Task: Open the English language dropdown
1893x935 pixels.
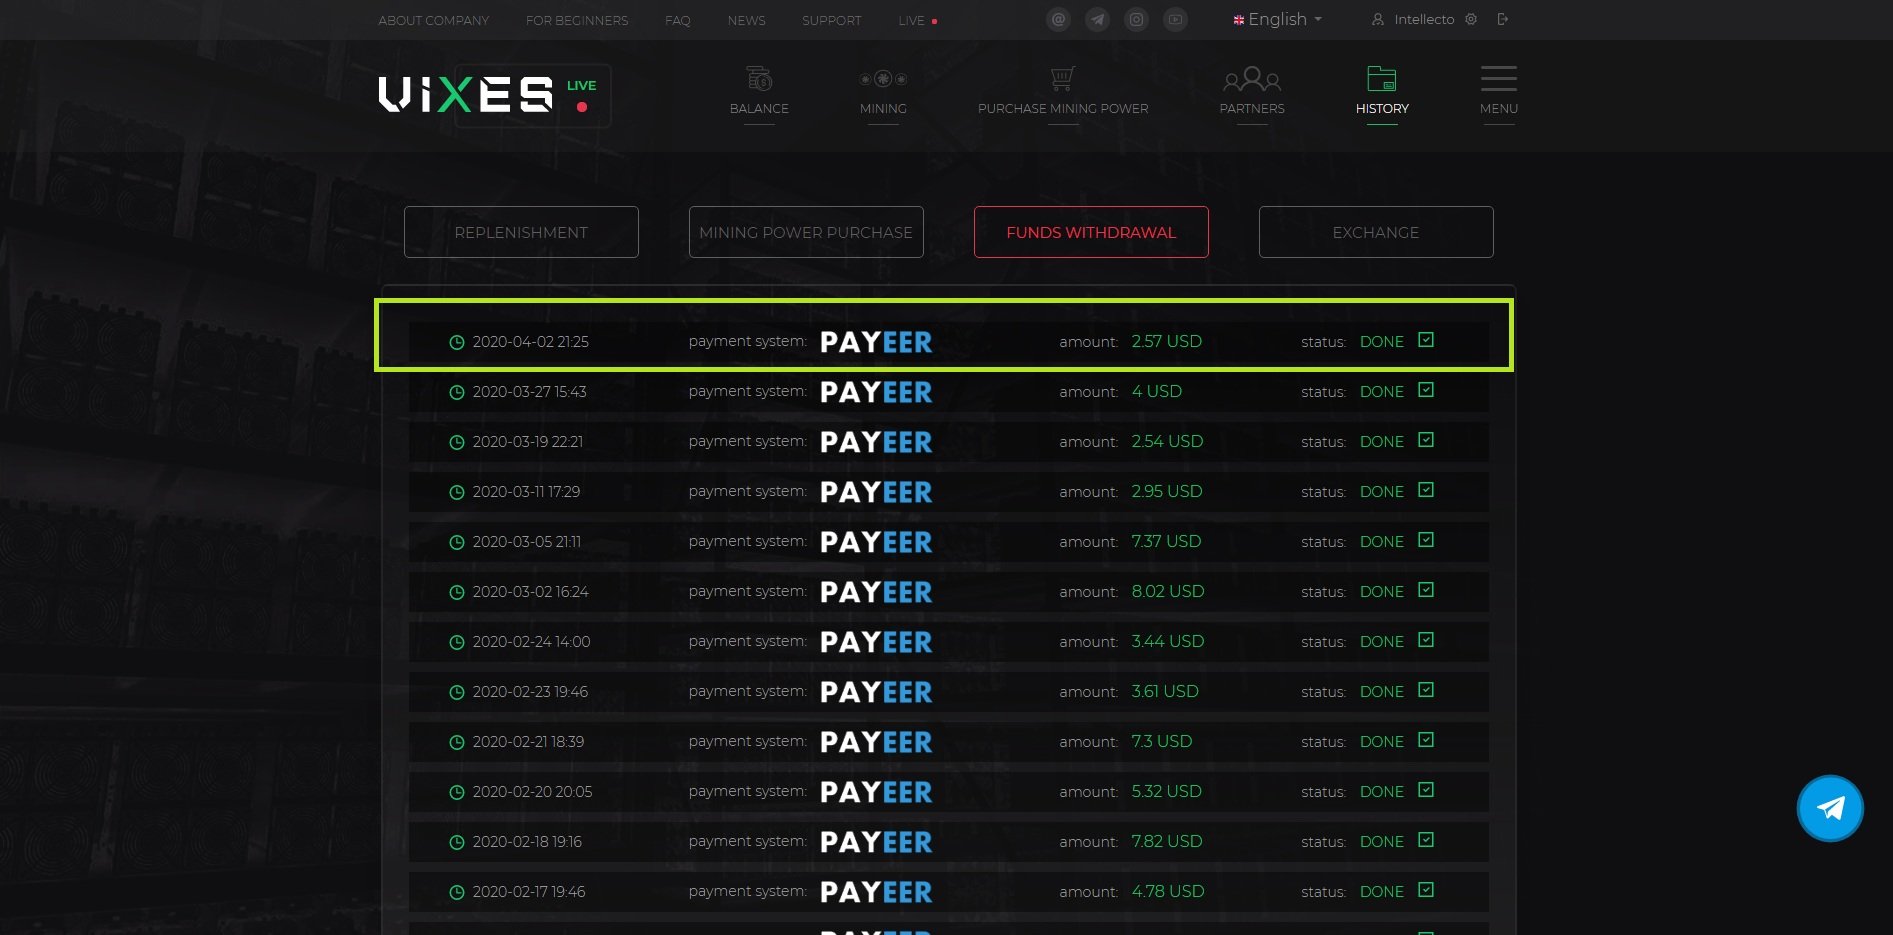Action: point(1278,19)
